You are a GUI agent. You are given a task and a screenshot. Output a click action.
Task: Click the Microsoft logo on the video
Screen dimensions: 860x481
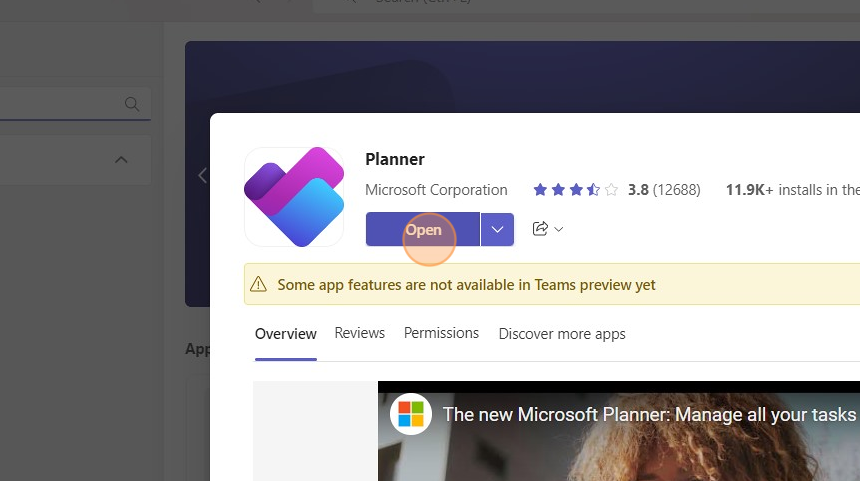pos(411,414)
